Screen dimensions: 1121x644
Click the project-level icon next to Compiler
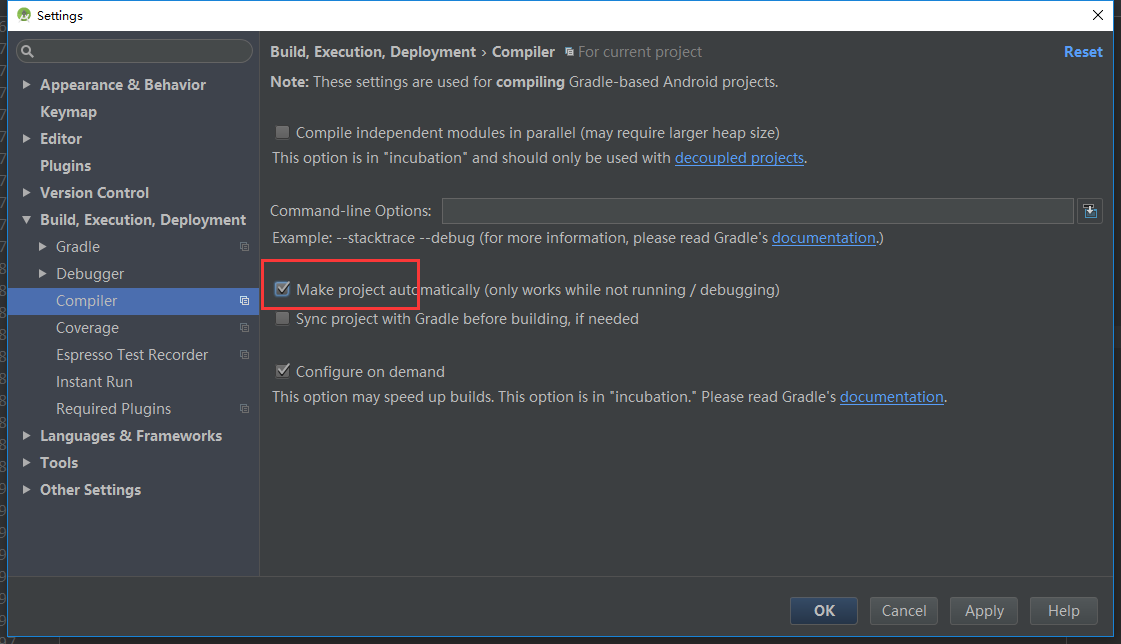point(245,301)
